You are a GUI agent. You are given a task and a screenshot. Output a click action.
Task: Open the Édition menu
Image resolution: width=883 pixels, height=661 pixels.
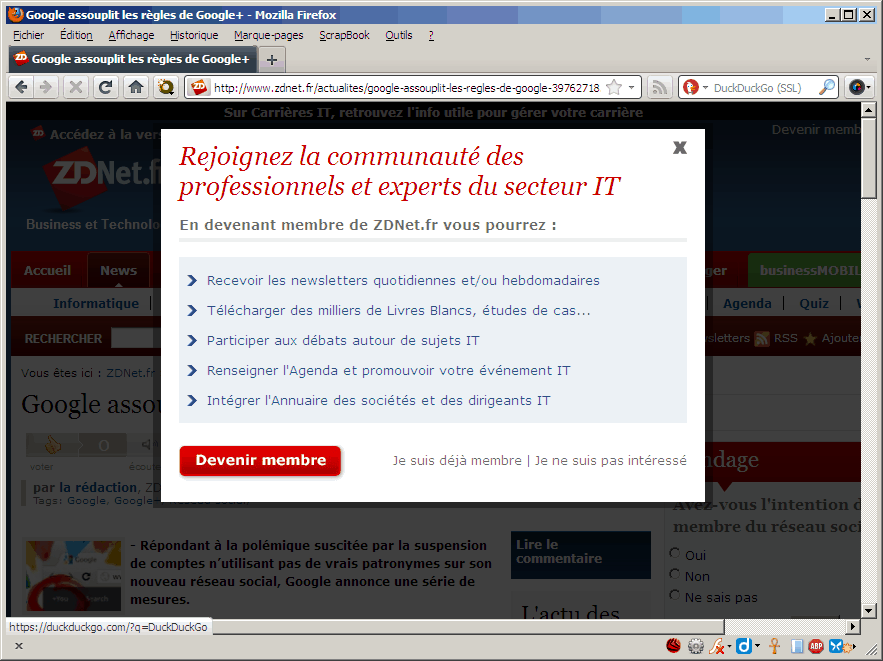coord(76,35)
